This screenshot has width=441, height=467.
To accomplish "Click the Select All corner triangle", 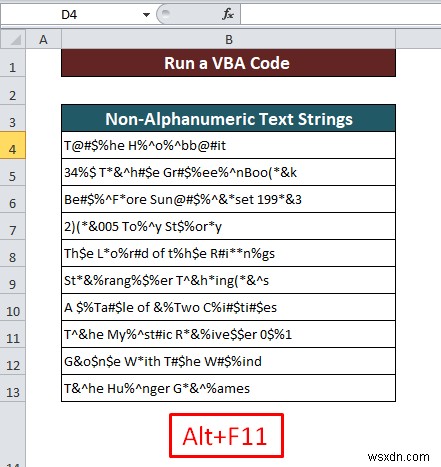I will [x=13, y=40].
